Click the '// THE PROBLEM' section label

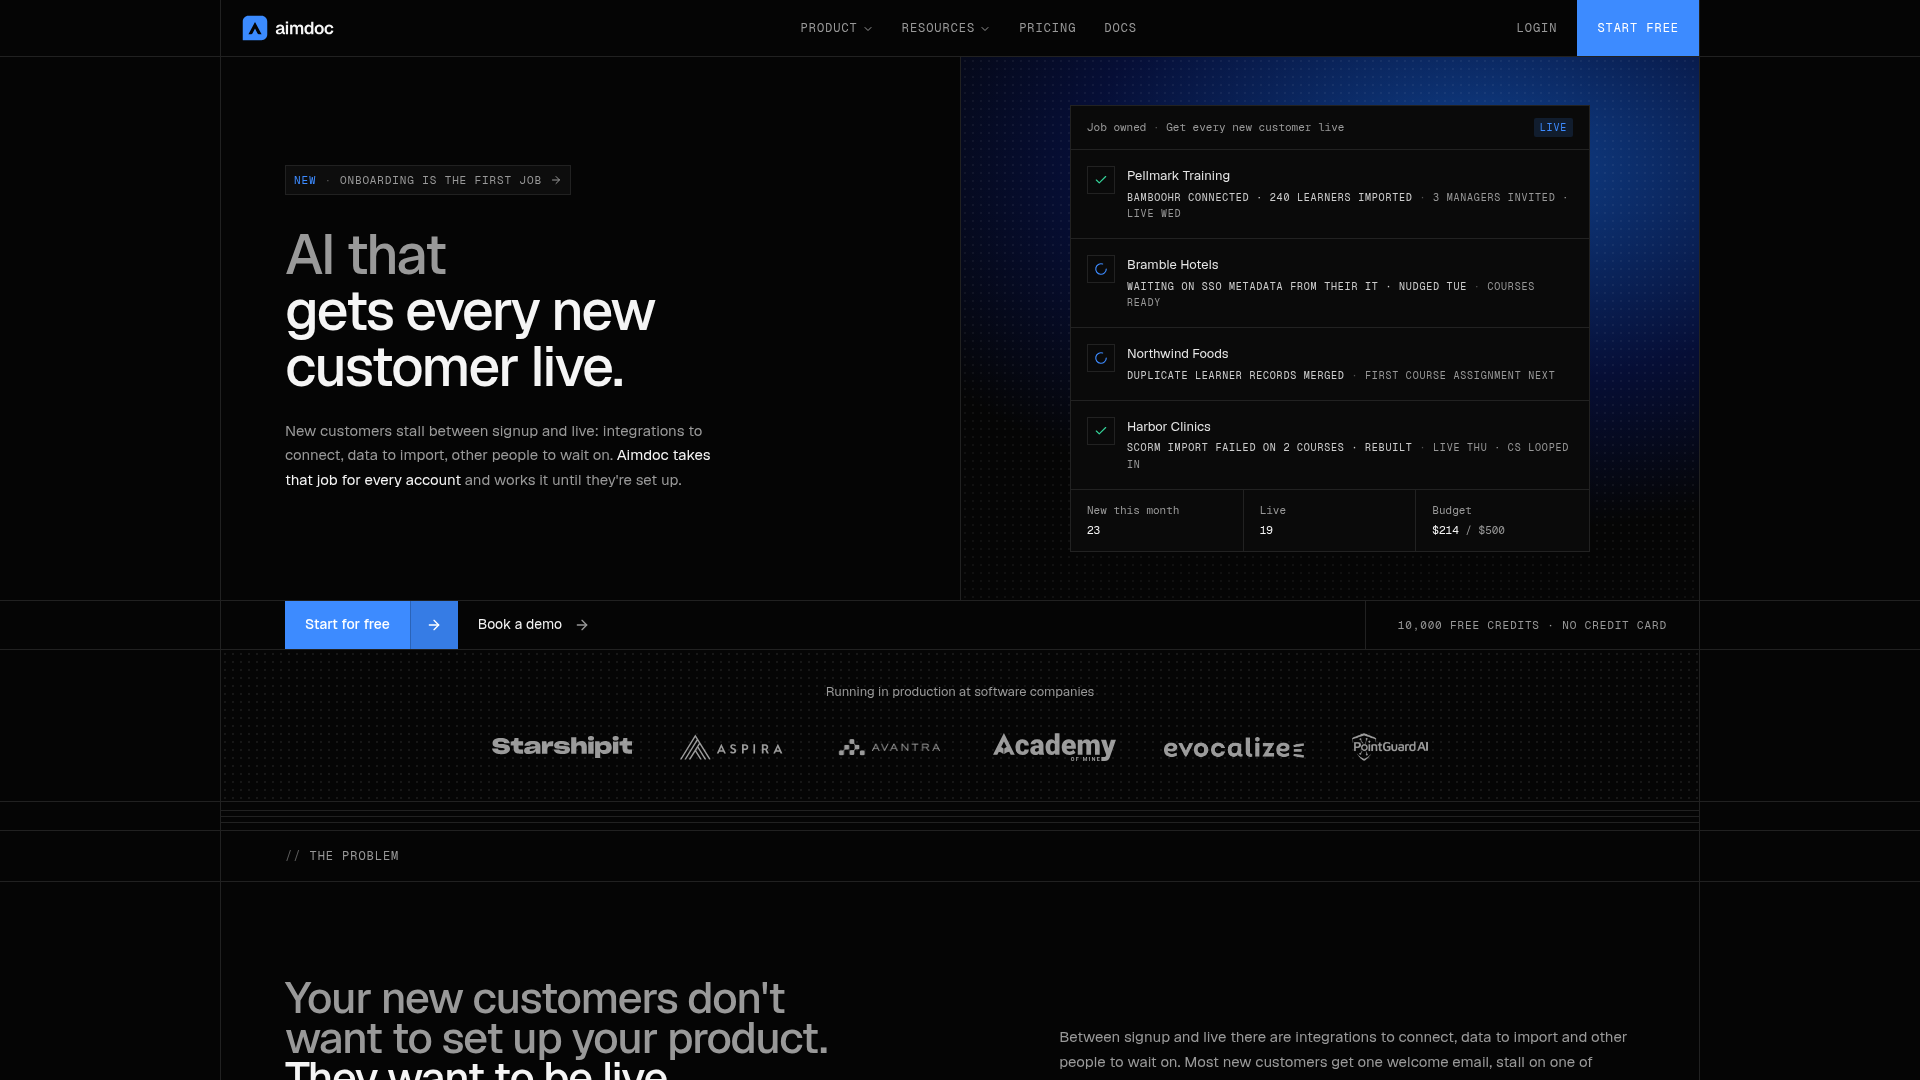pos(342,856)
